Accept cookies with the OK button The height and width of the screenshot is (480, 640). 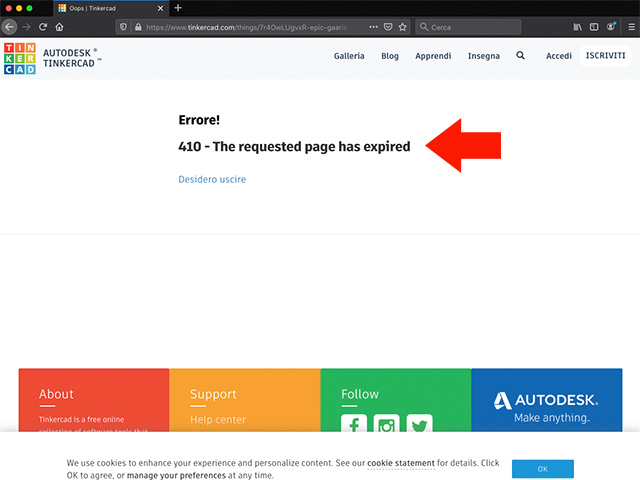[542, 469]
